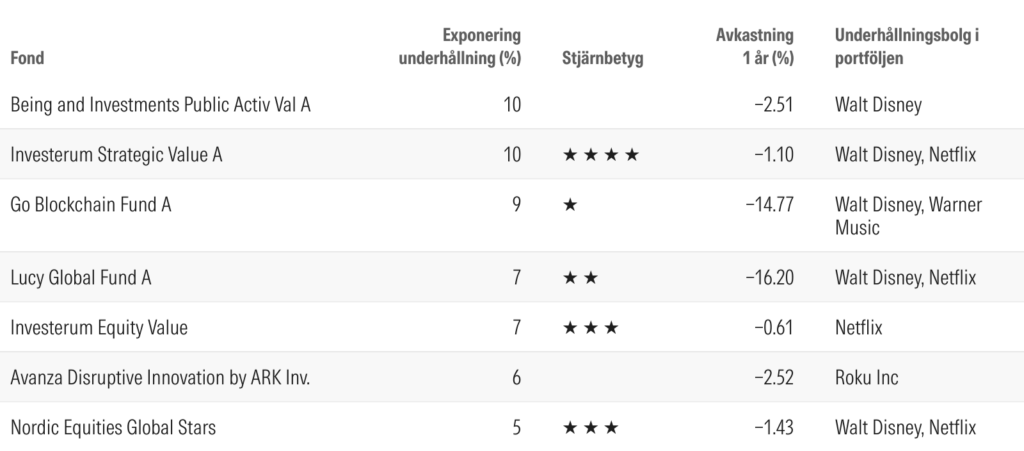Click the single star rating of Go Blockchain Fund A

pos(570,205)
